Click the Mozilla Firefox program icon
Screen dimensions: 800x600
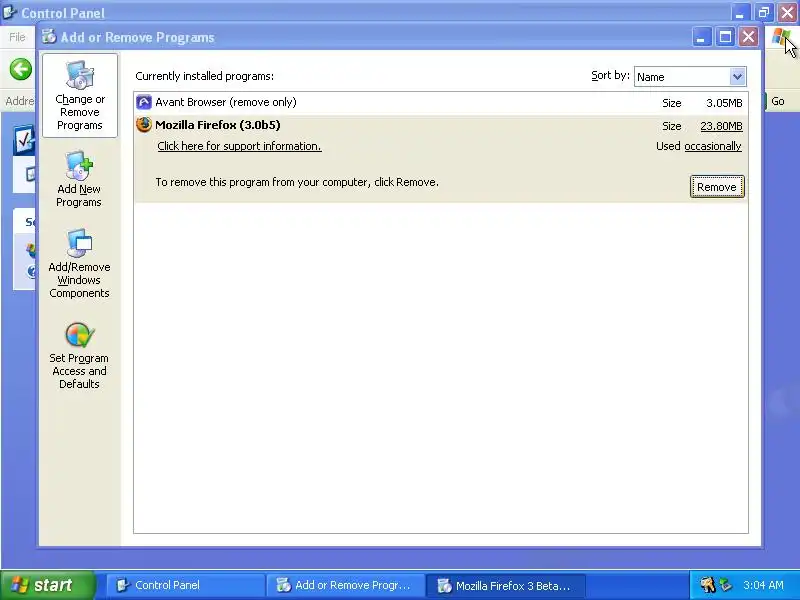[x=144, y=125]
